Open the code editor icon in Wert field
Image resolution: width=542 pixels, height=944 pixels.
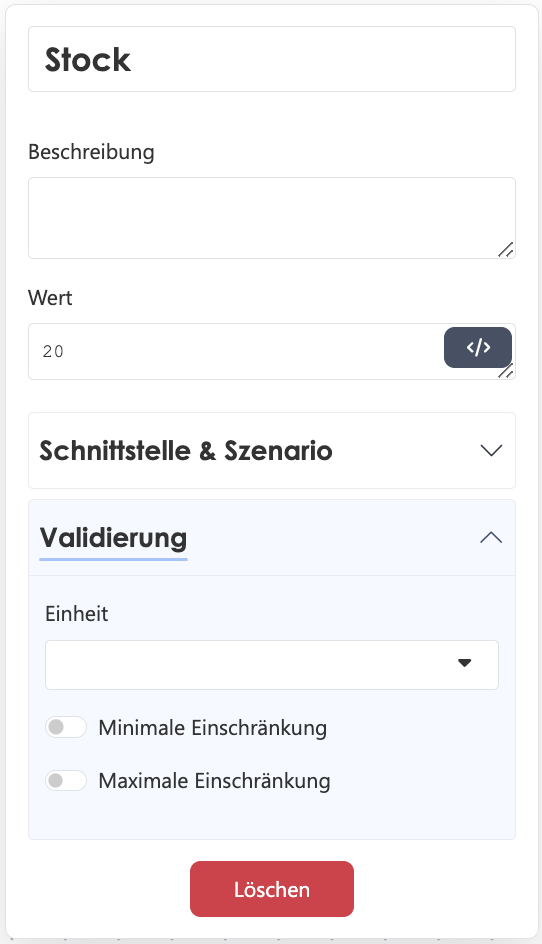pos(478,347)
